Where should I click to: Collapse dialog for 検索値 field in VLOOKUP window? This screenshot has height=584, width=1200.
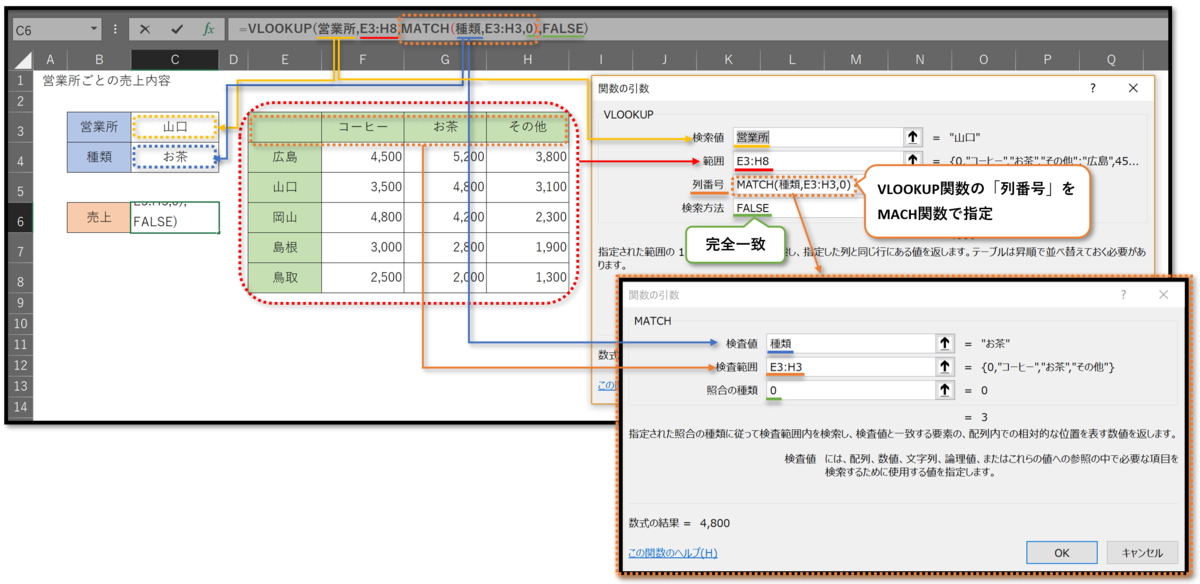912,138
